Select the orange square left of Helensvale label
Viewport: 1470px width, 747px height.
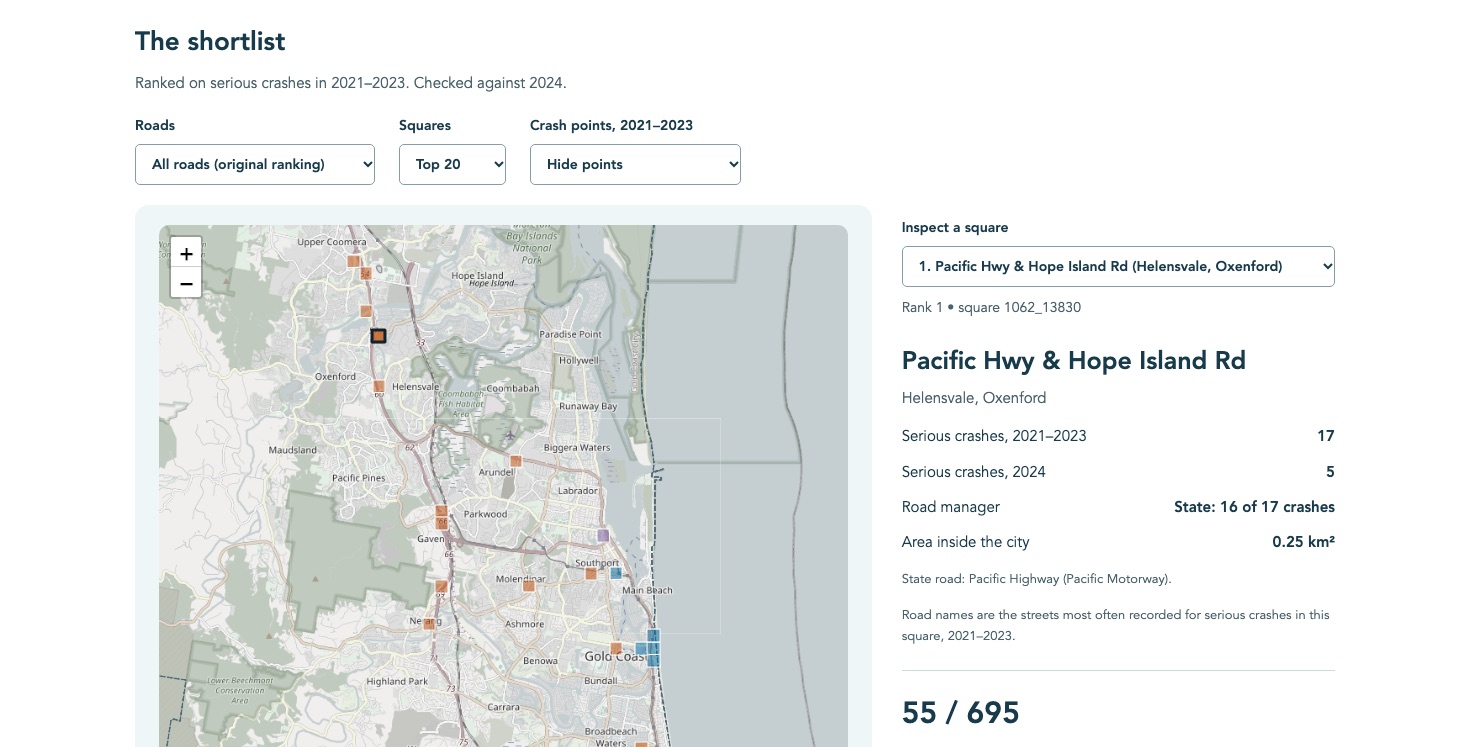[379, 386]
